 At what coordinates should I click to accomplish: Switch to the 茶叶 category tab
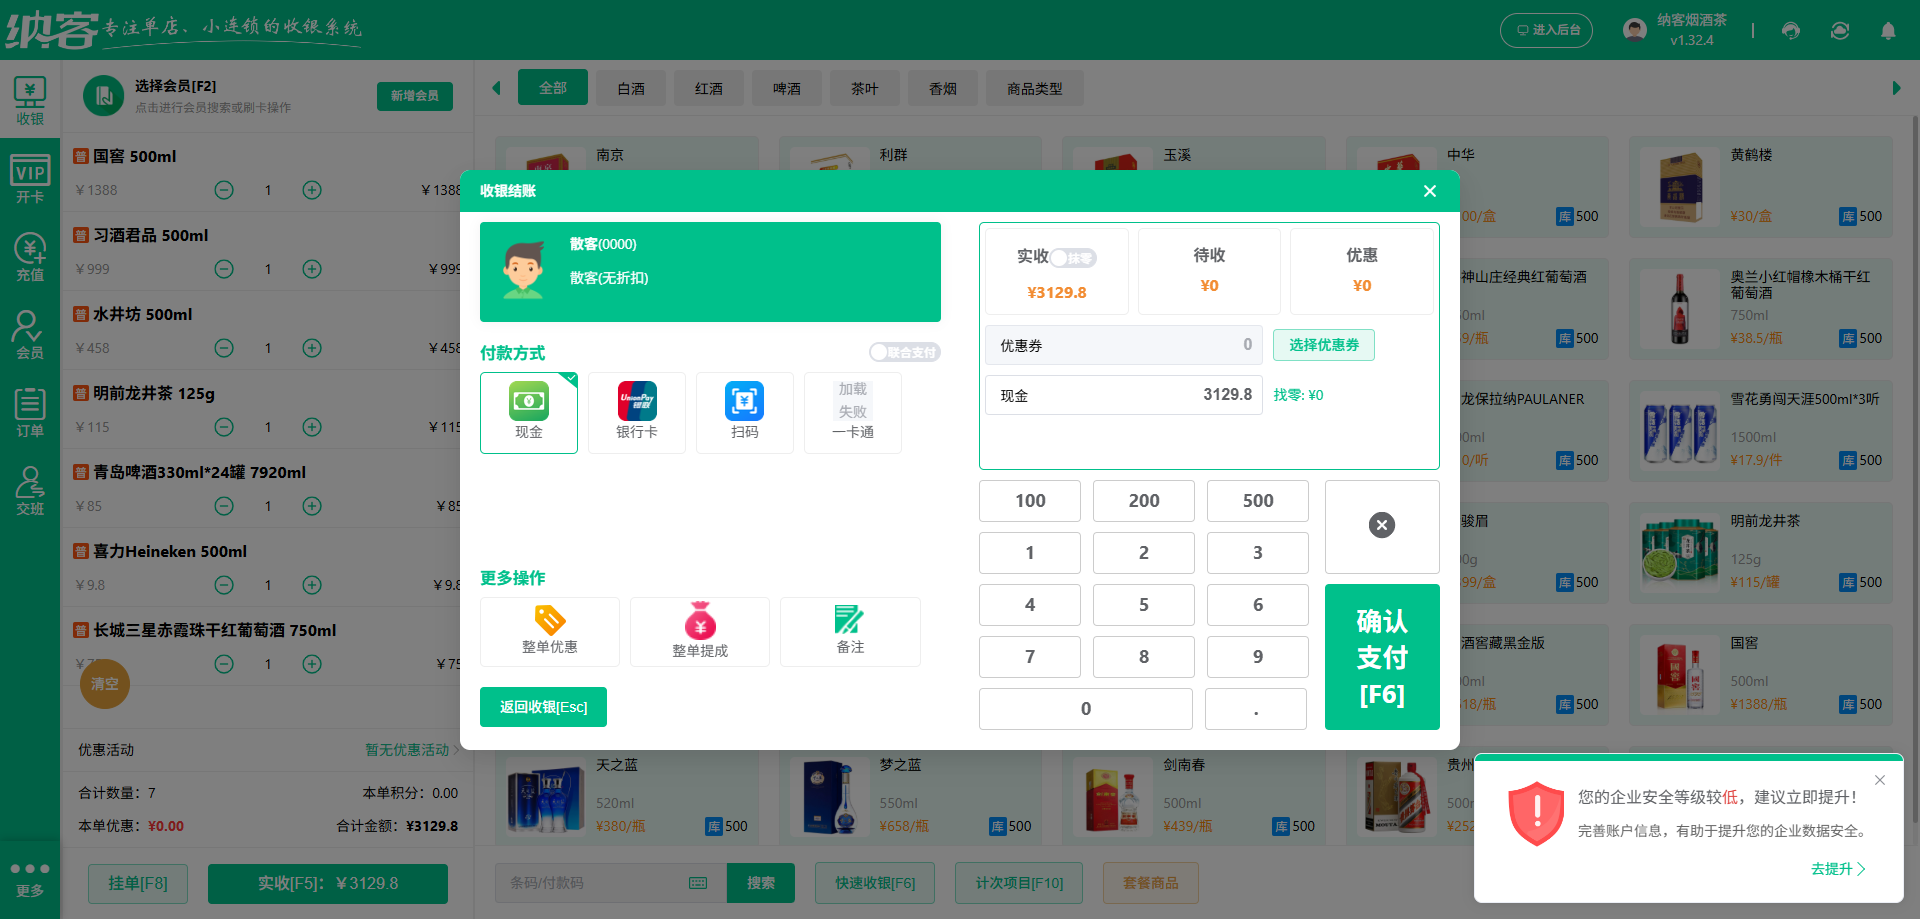pyautogui.click(x=864, y=88)
